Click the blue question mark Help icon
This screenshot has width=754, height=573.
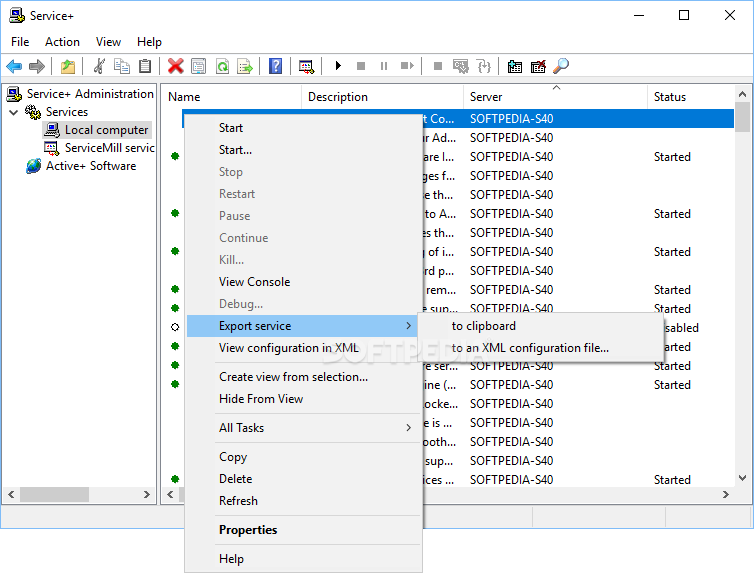(276, 66)
